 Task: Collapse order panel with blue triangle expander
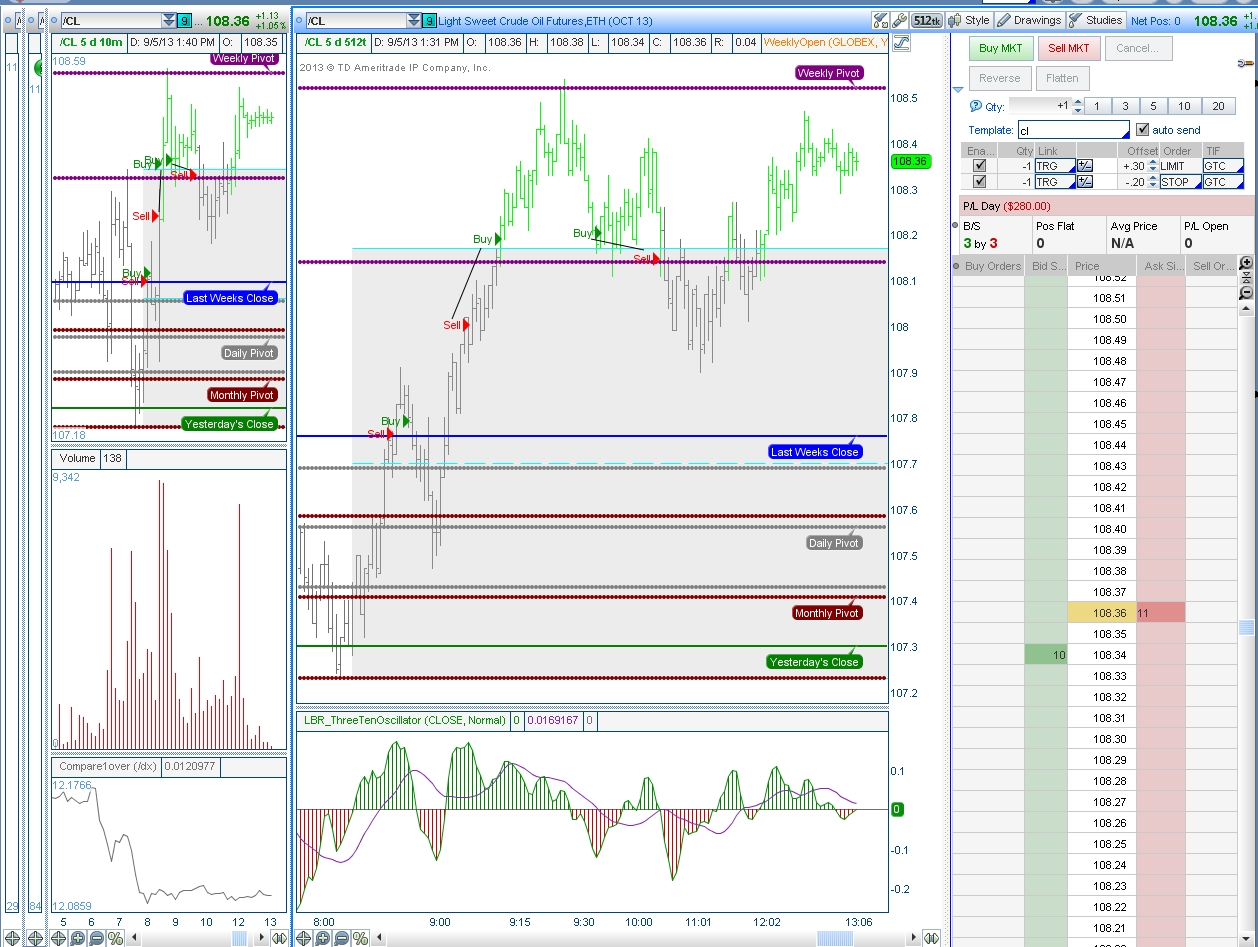pos(958,89)
